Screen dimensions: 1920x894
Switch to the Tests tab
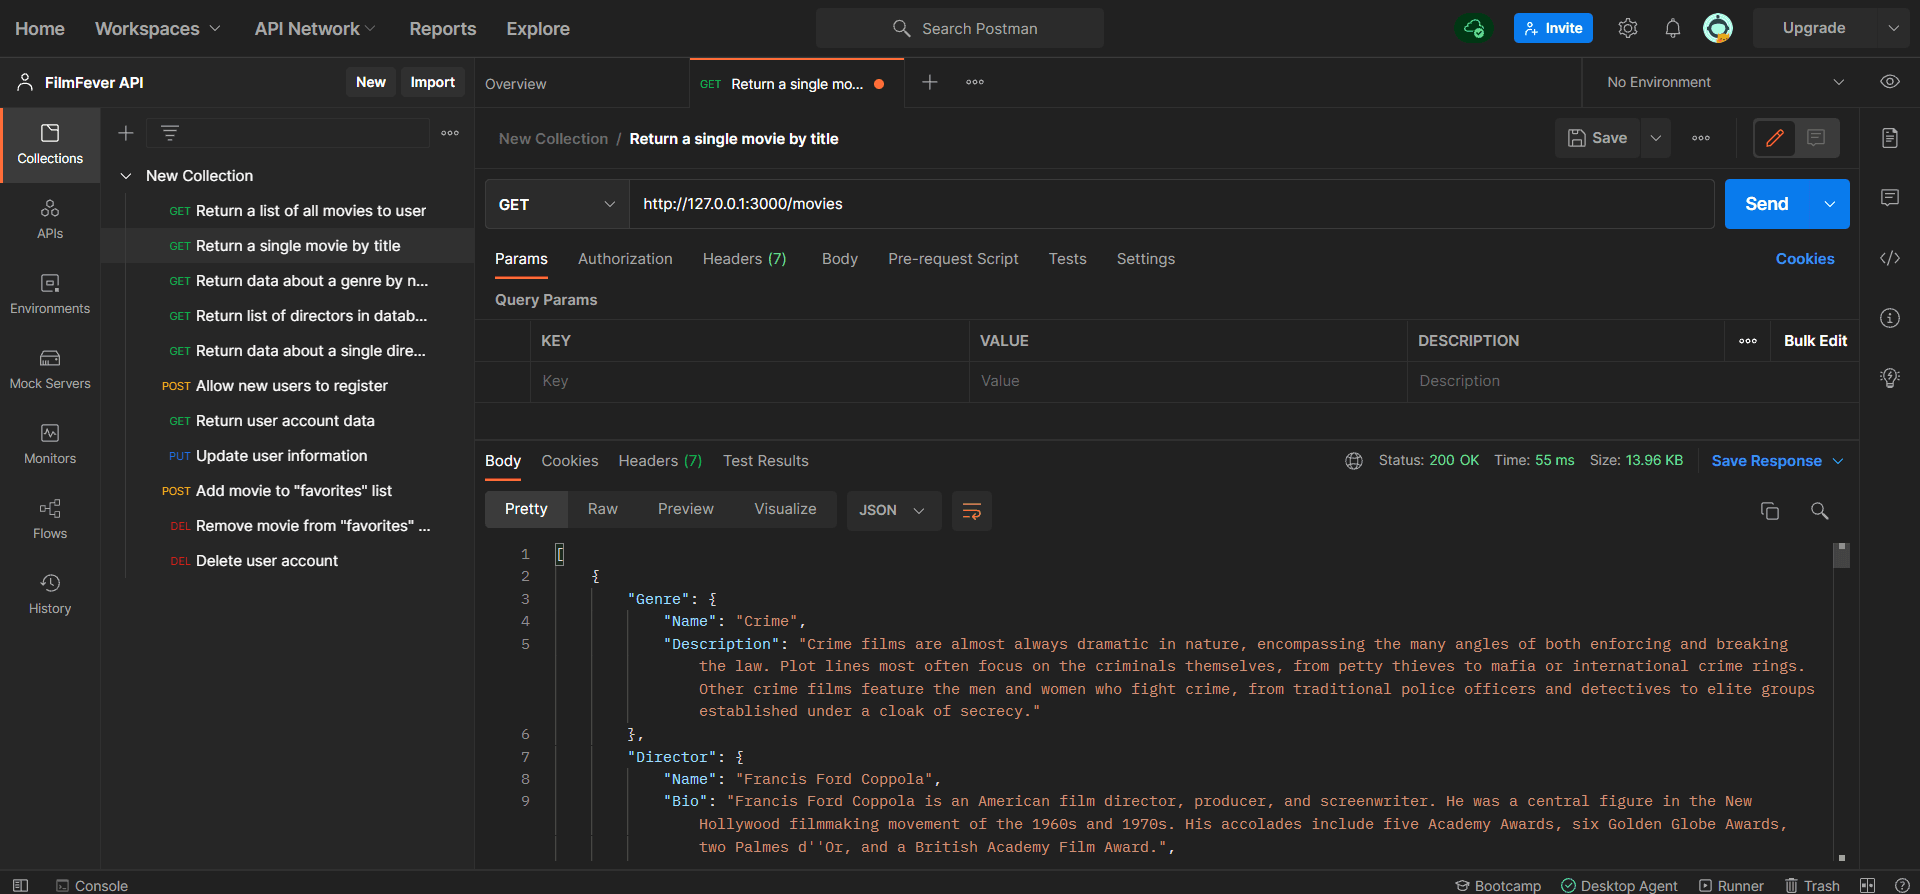coord(1067,259)
